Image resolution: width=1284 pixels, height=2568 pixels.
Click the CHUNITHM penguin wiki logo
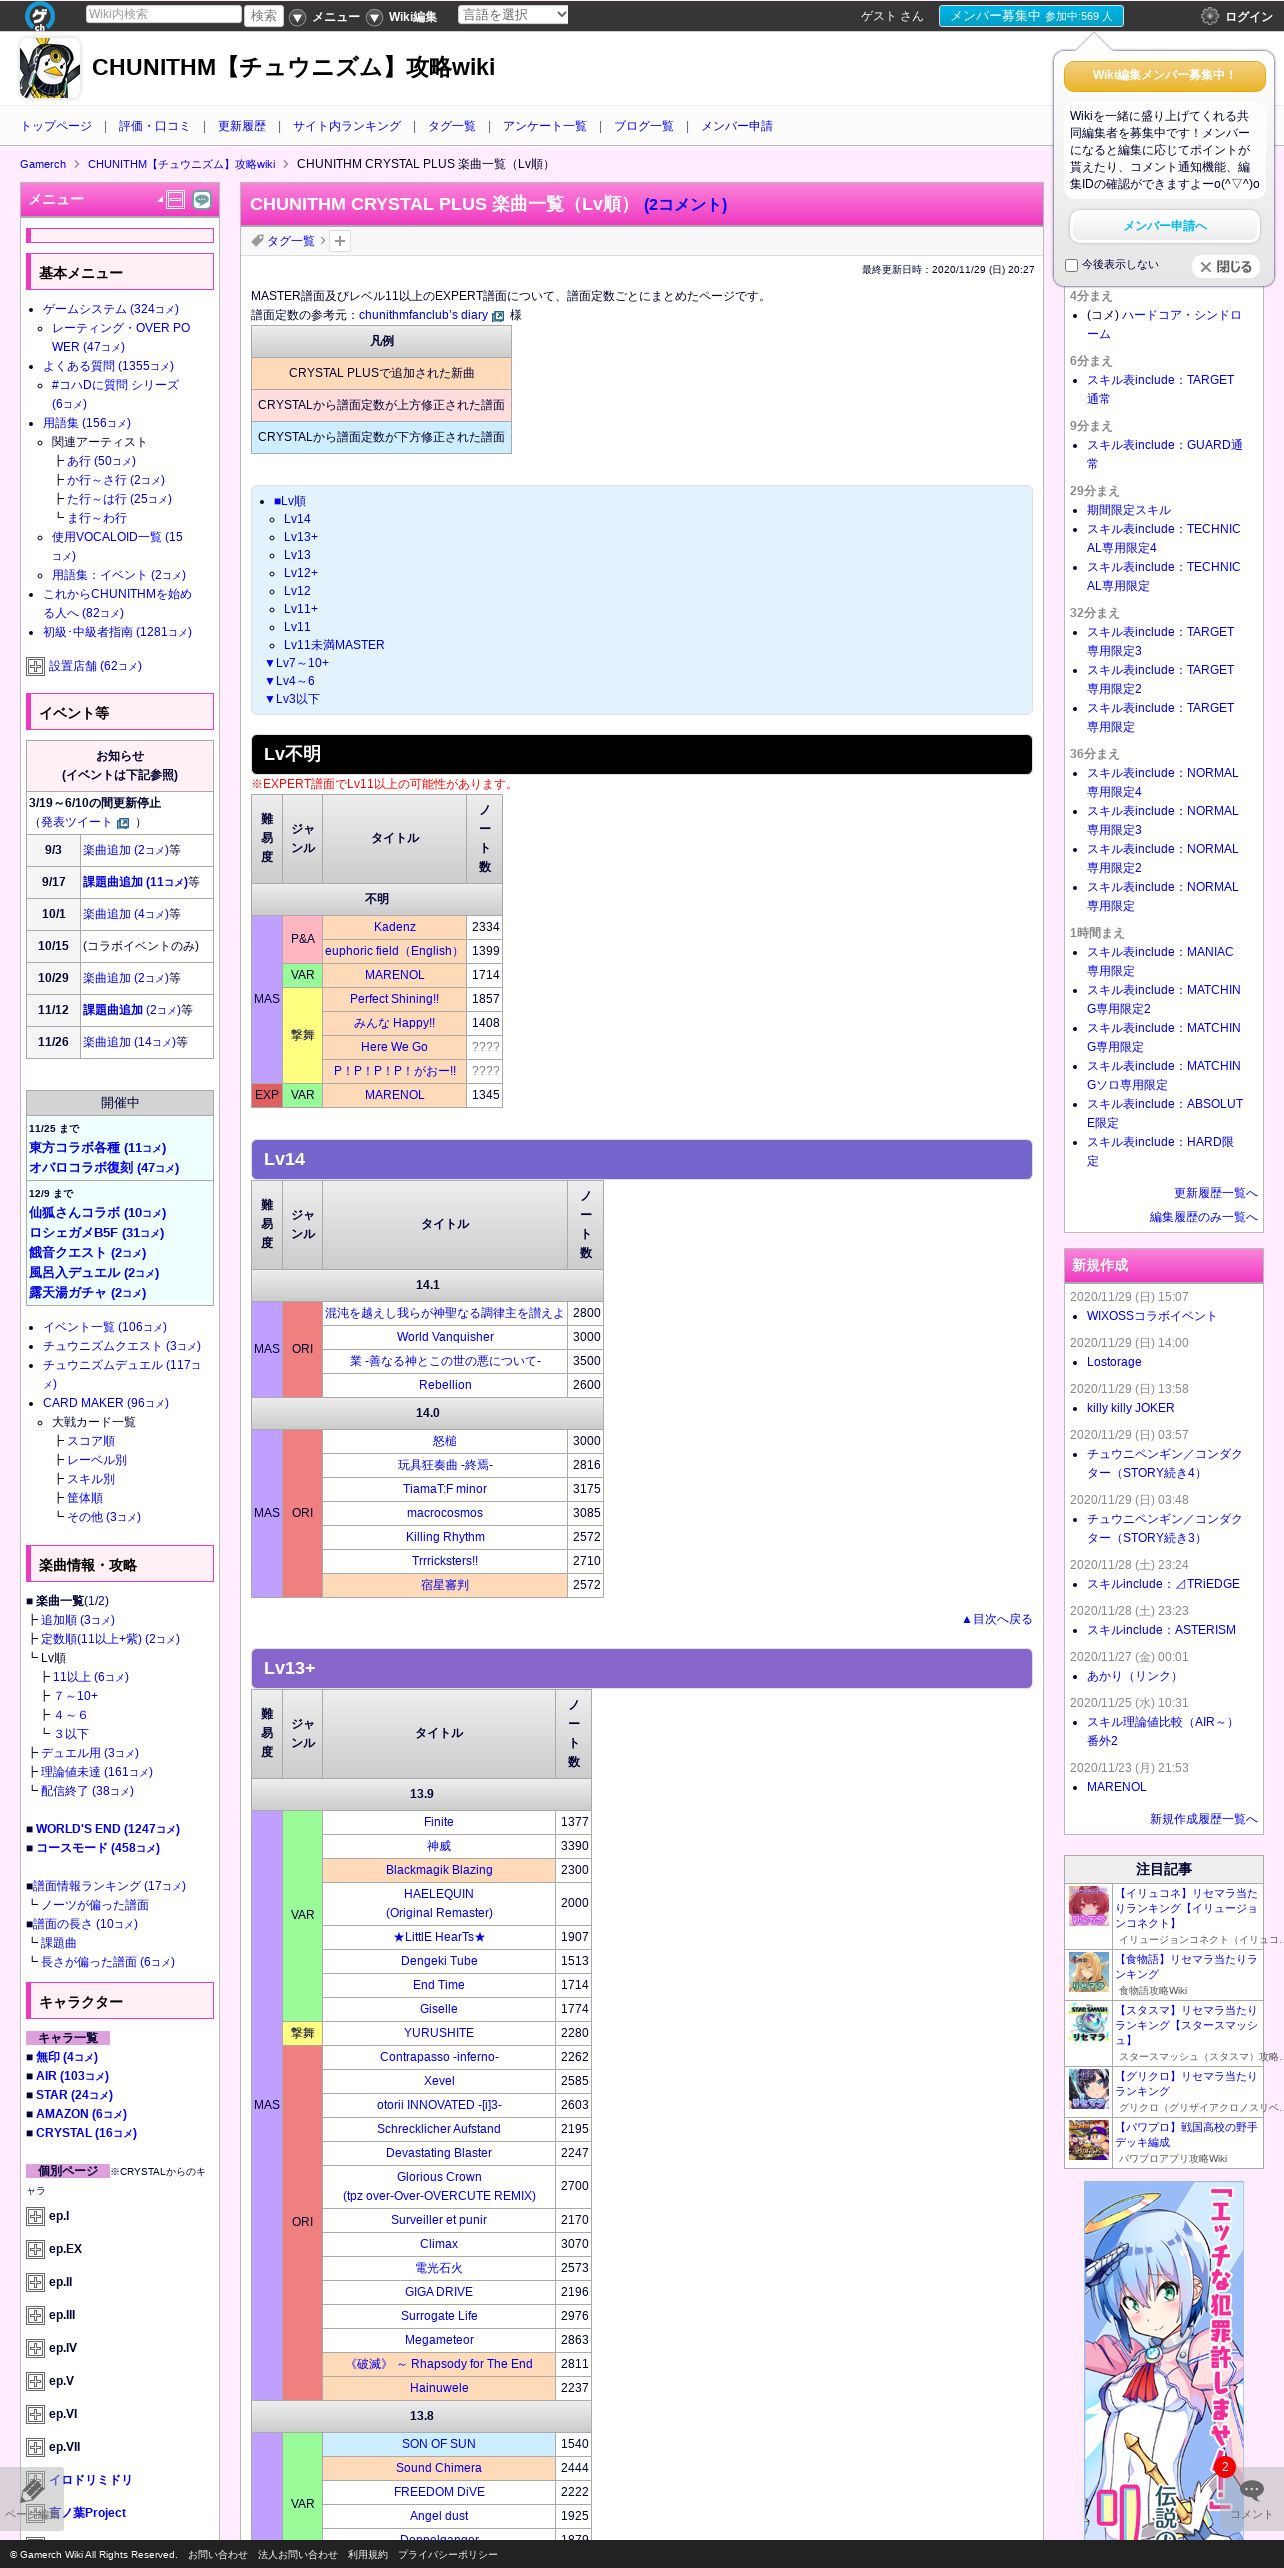coord(50,68)
